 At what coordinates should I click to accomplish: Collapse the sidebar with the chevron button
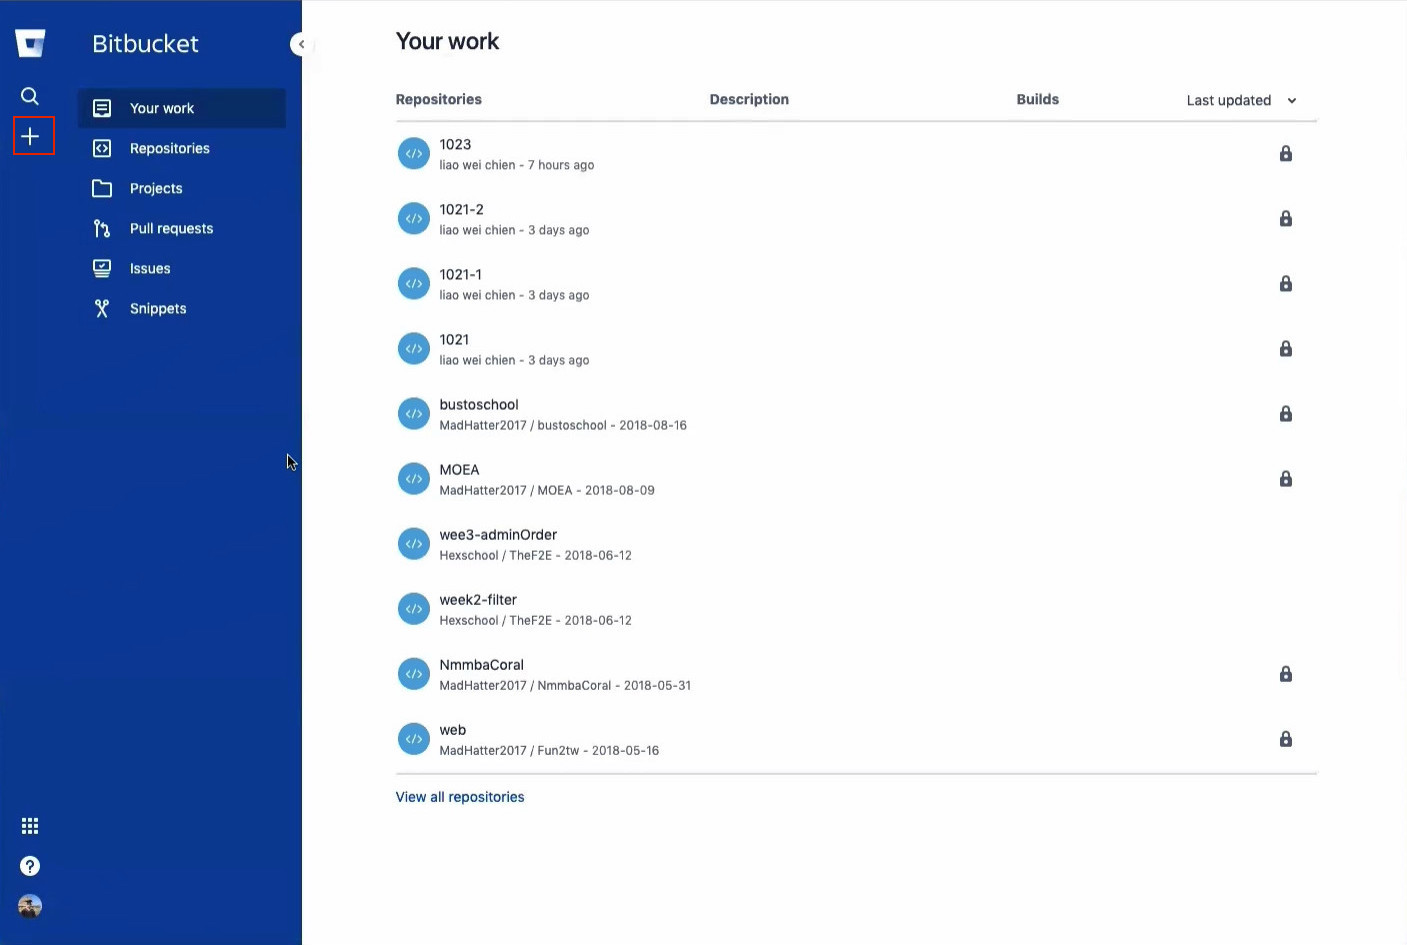point(301,44)
